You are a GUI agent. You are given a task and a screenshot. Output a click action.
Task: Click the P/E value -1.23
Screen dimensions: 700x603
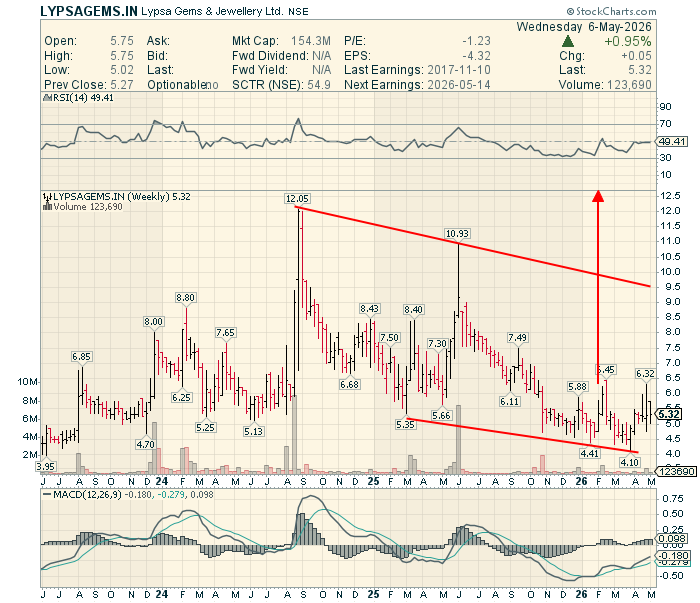(x=476, y=41)
